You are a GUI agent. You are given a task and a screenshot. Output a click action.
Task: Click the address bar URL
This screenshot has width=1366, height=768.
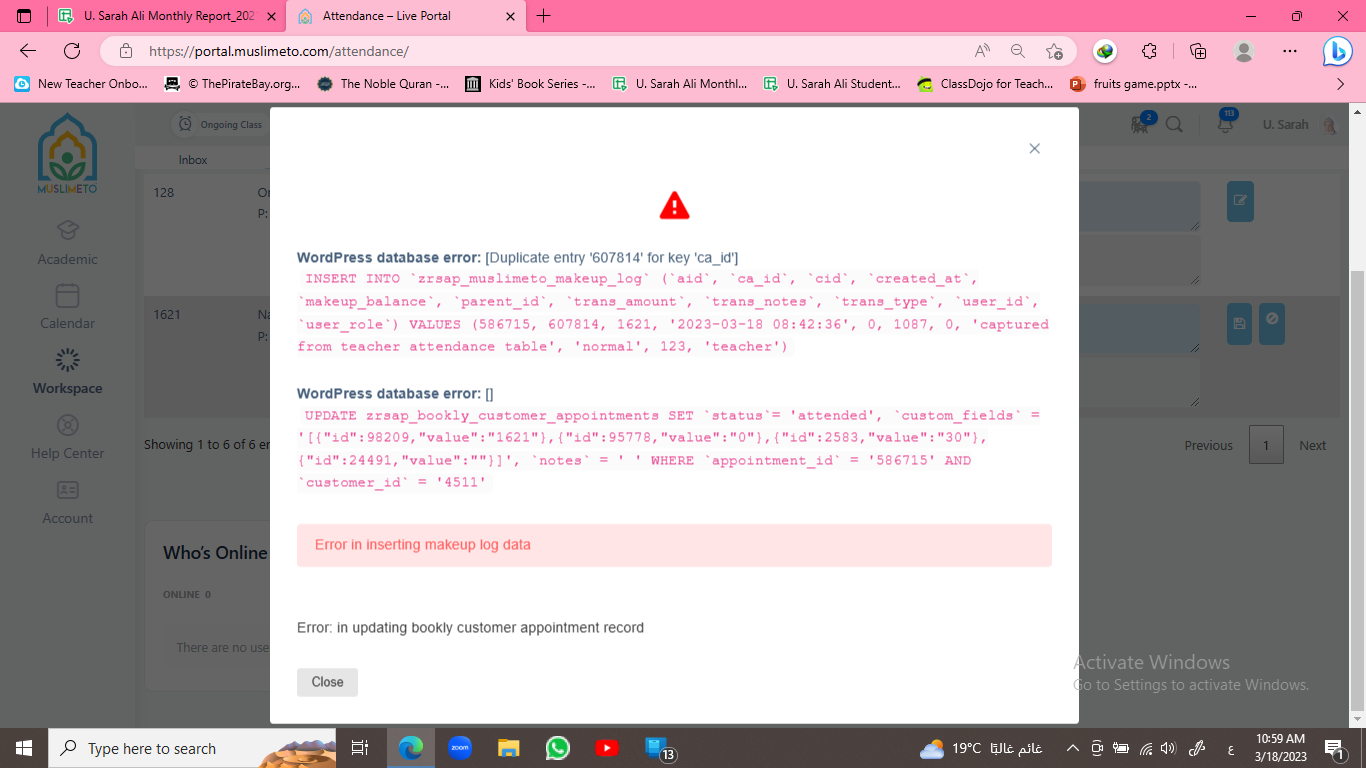click(279, 51)
